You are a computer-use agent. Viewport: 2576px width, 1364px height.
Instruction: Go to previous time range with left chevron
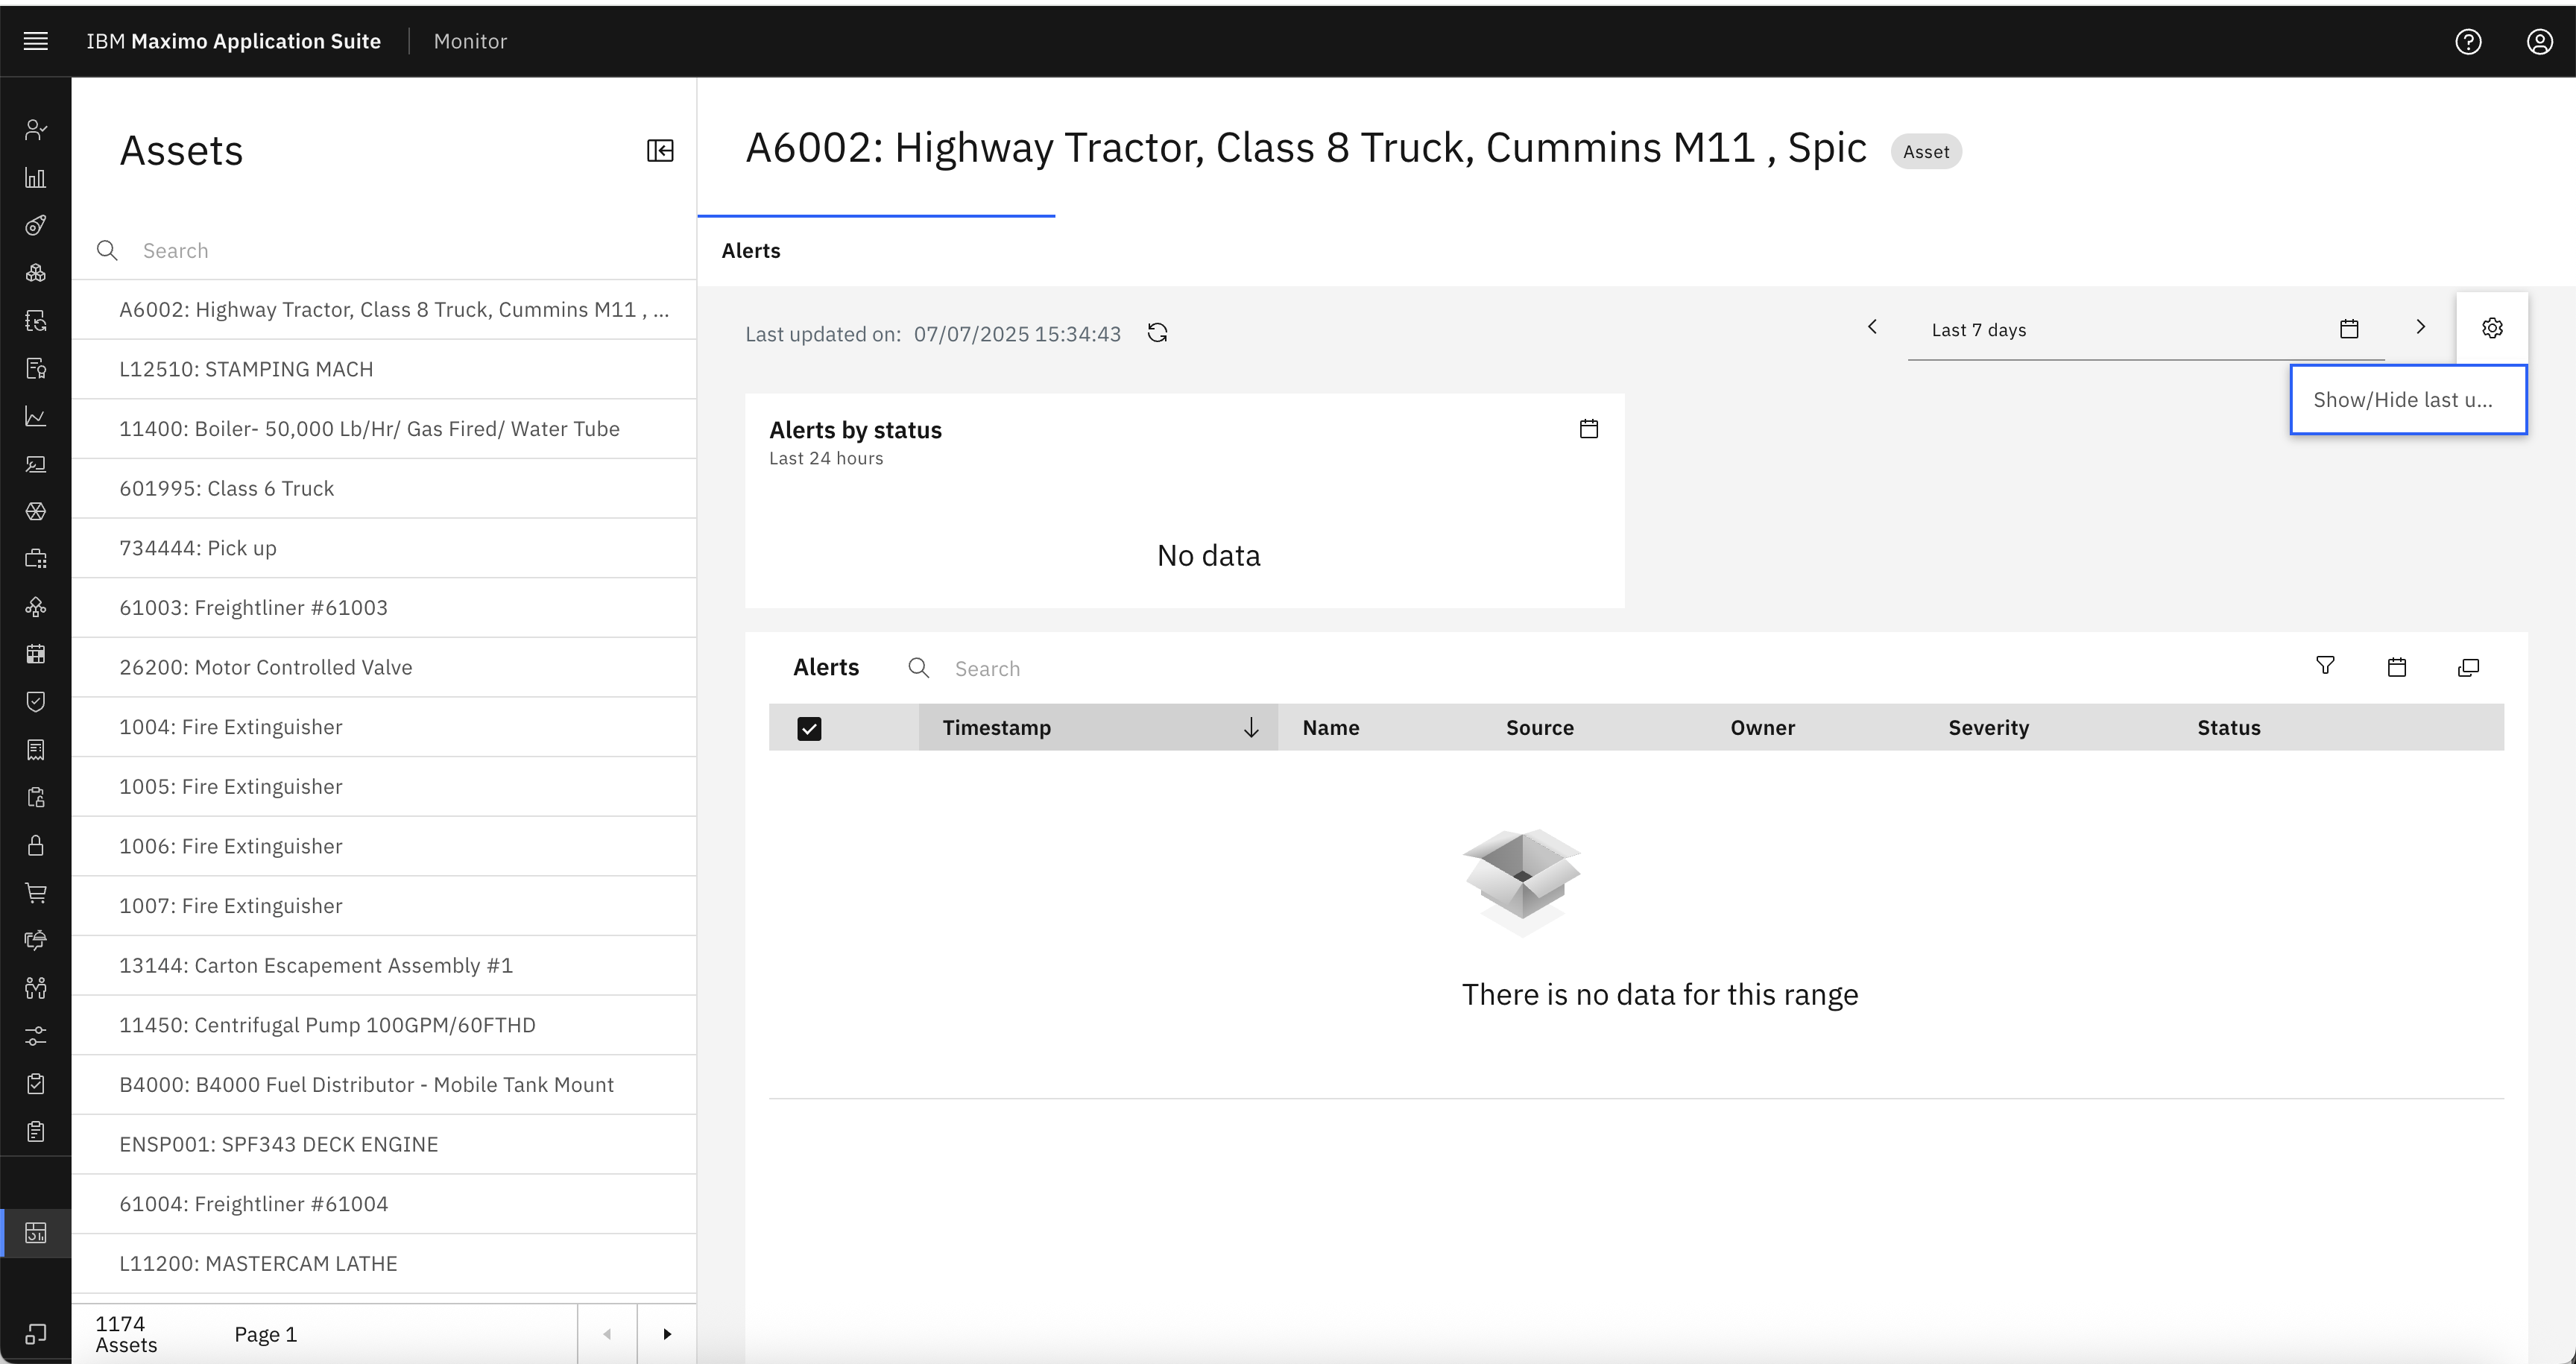pos(1872,327)
